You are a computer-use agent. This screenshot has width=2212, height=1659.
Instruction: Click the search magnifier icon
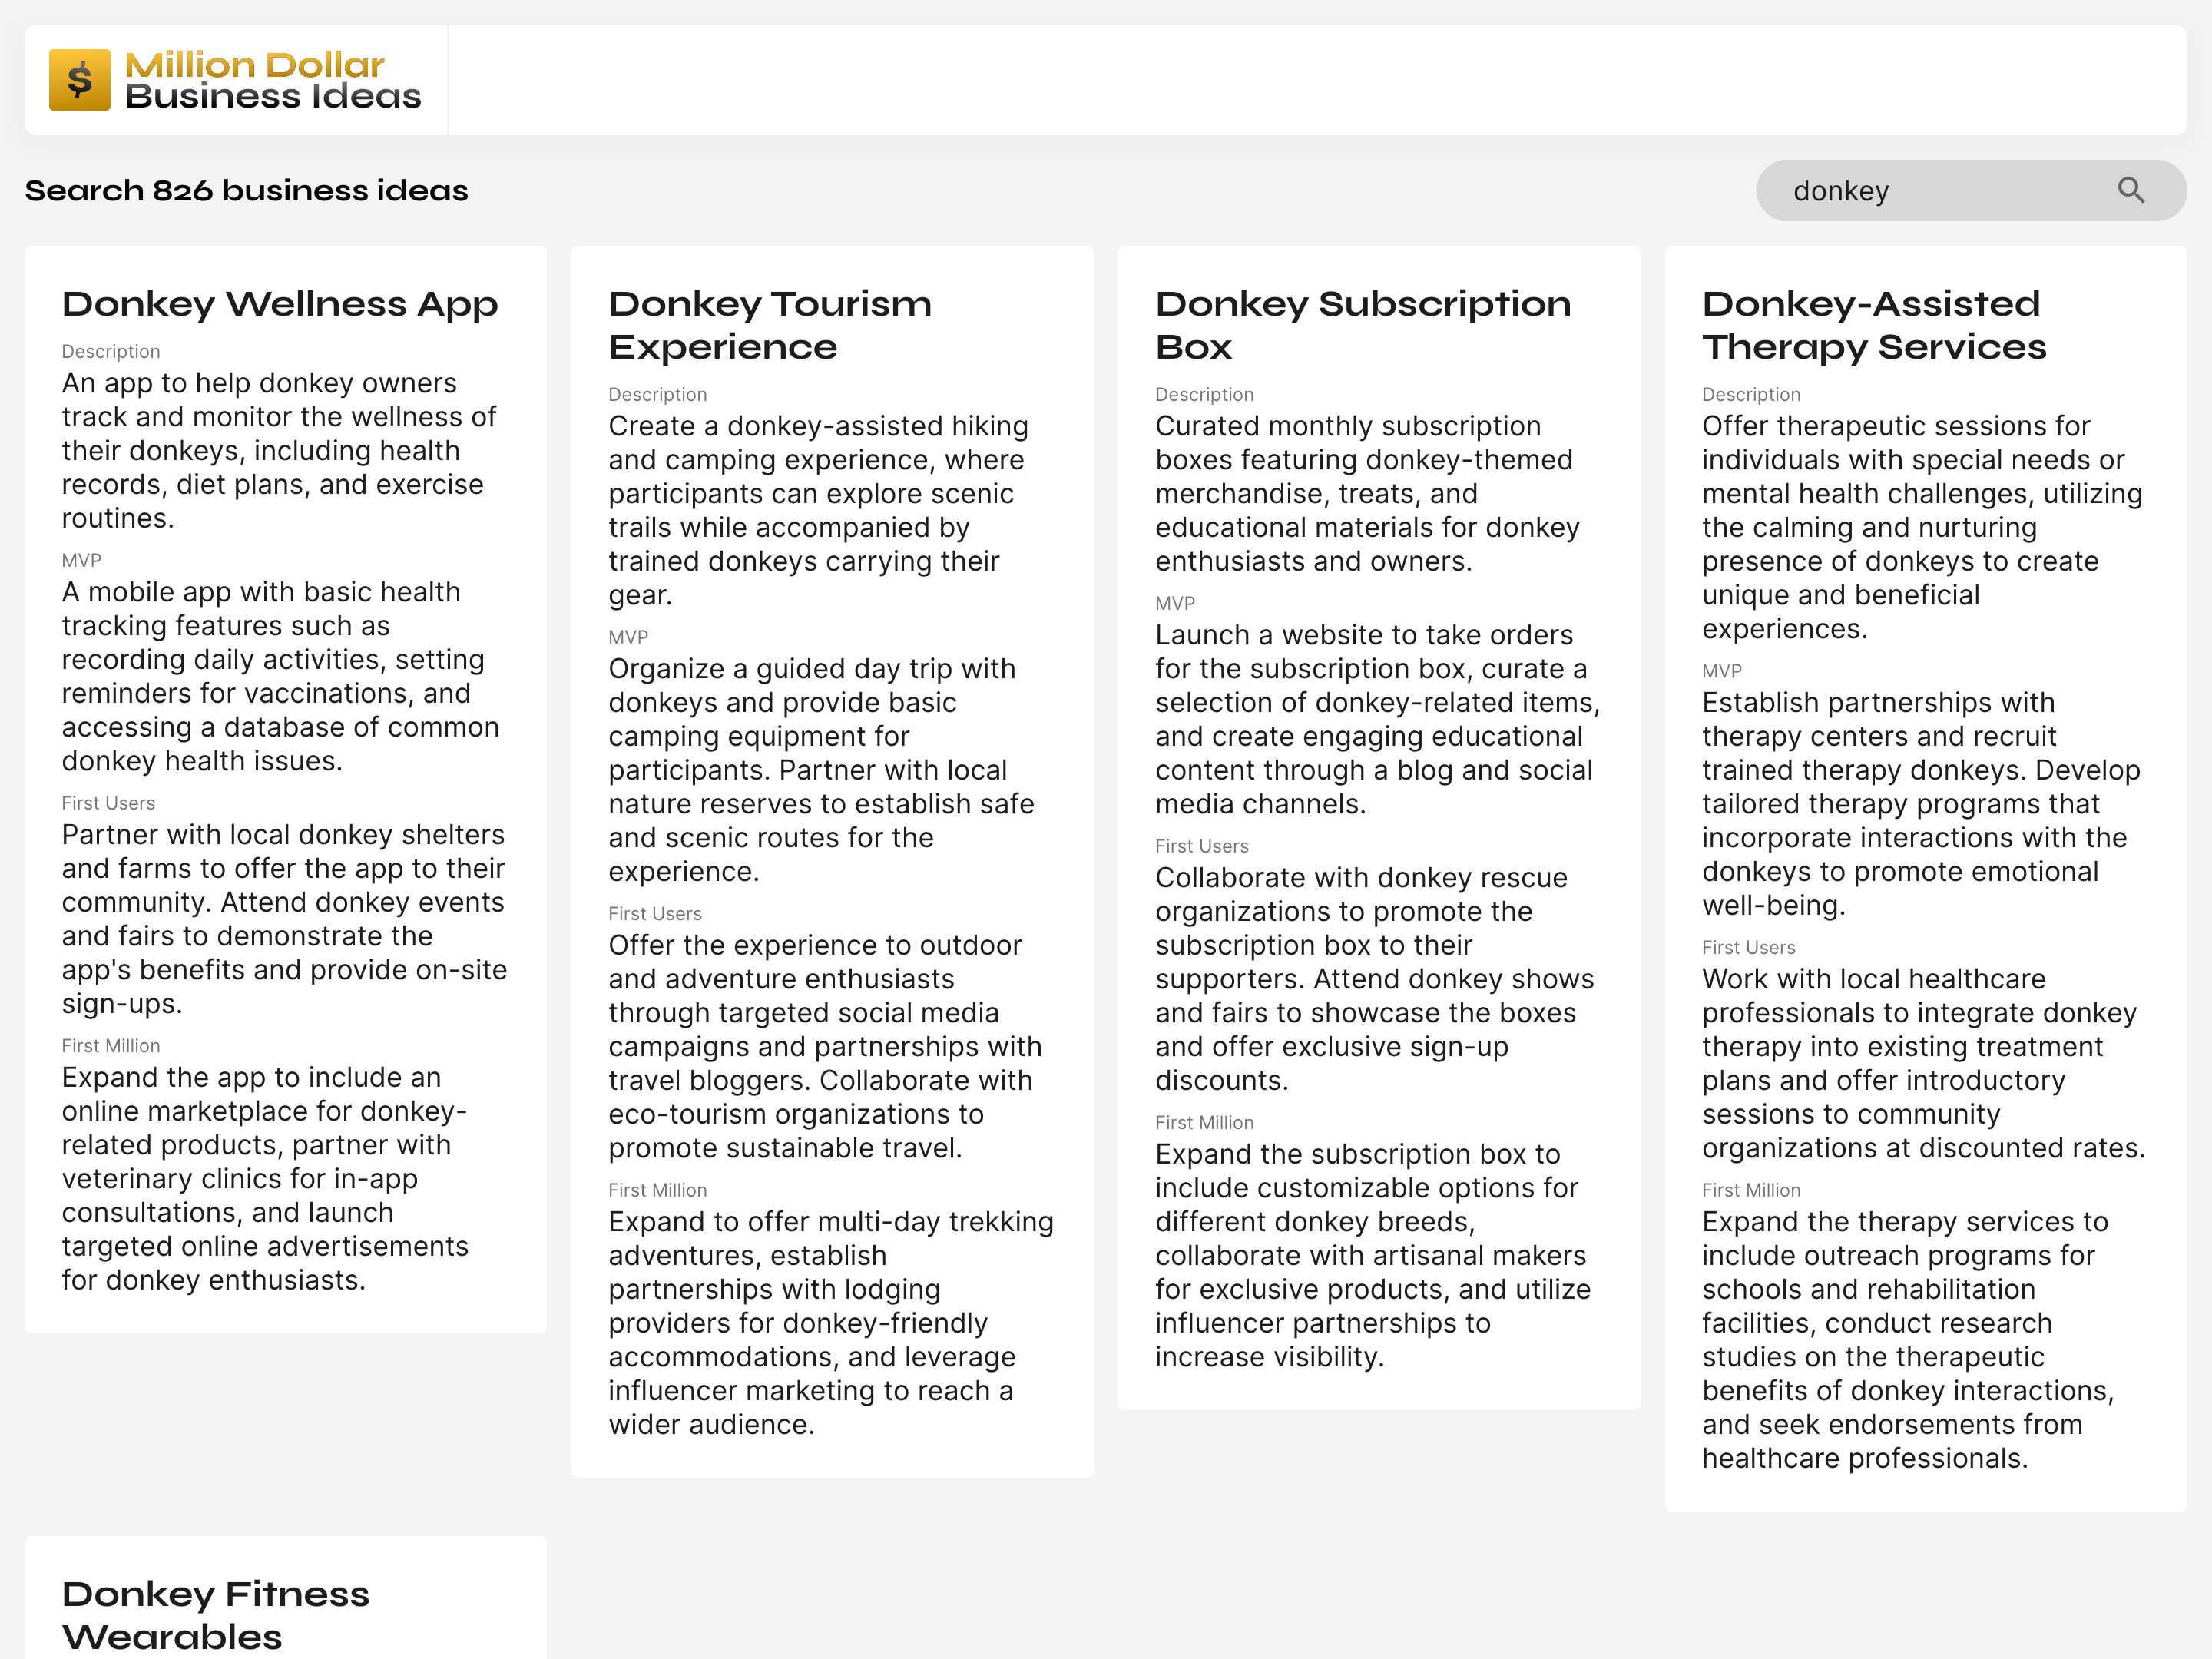[x=2131, y=190]
